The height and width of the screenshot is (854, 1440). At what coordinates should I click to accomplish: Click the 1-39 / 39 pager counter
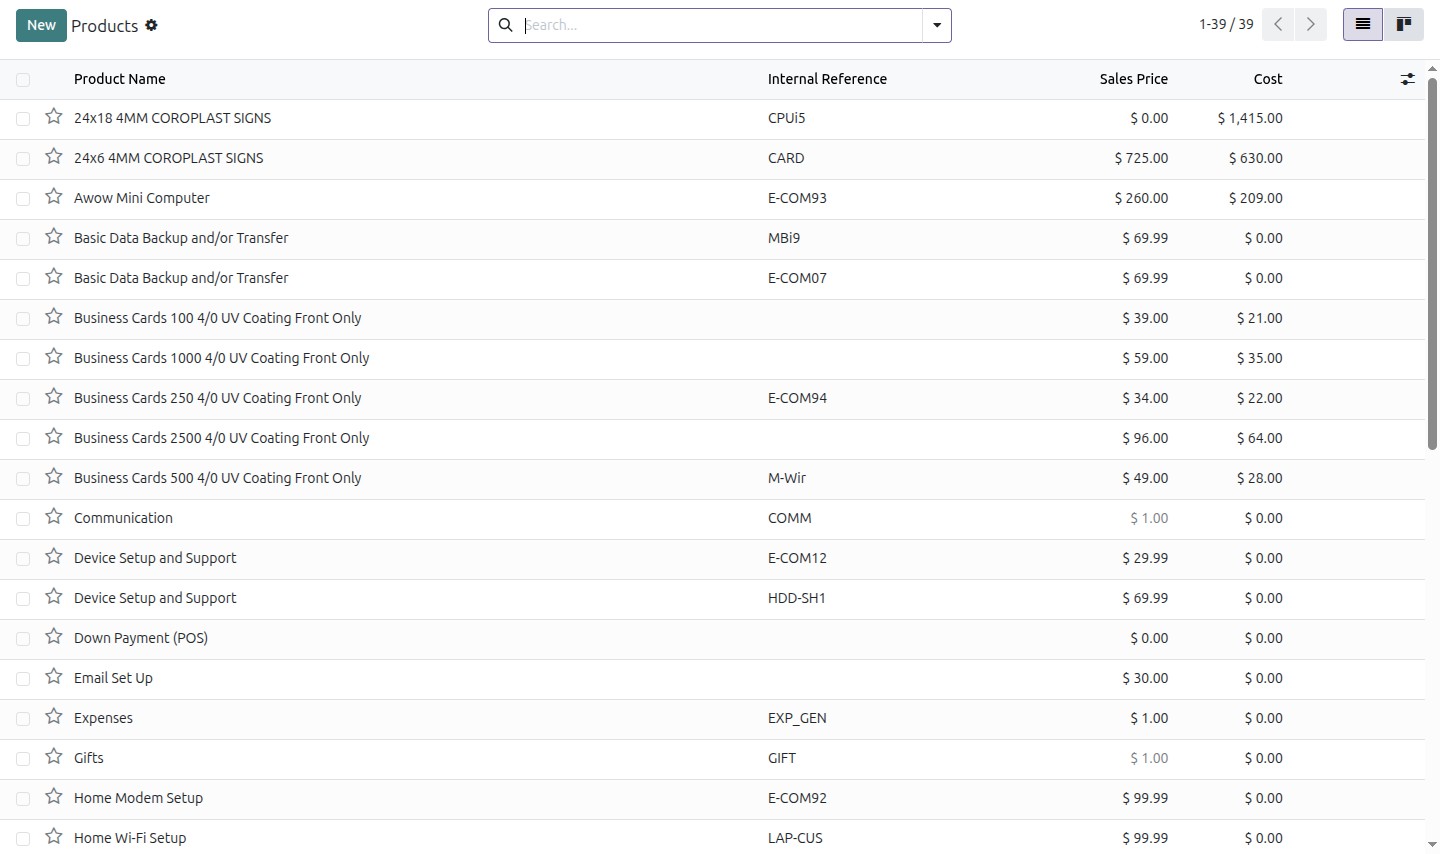1226,24
